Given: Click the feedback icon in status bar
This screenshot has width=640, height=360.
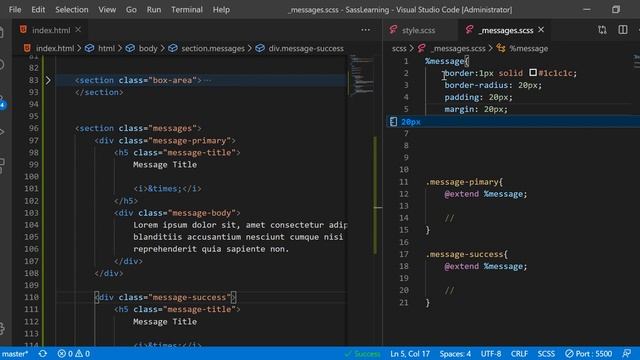Looking at the screenshot, I should pyautogui.click(x=627, y=353).
